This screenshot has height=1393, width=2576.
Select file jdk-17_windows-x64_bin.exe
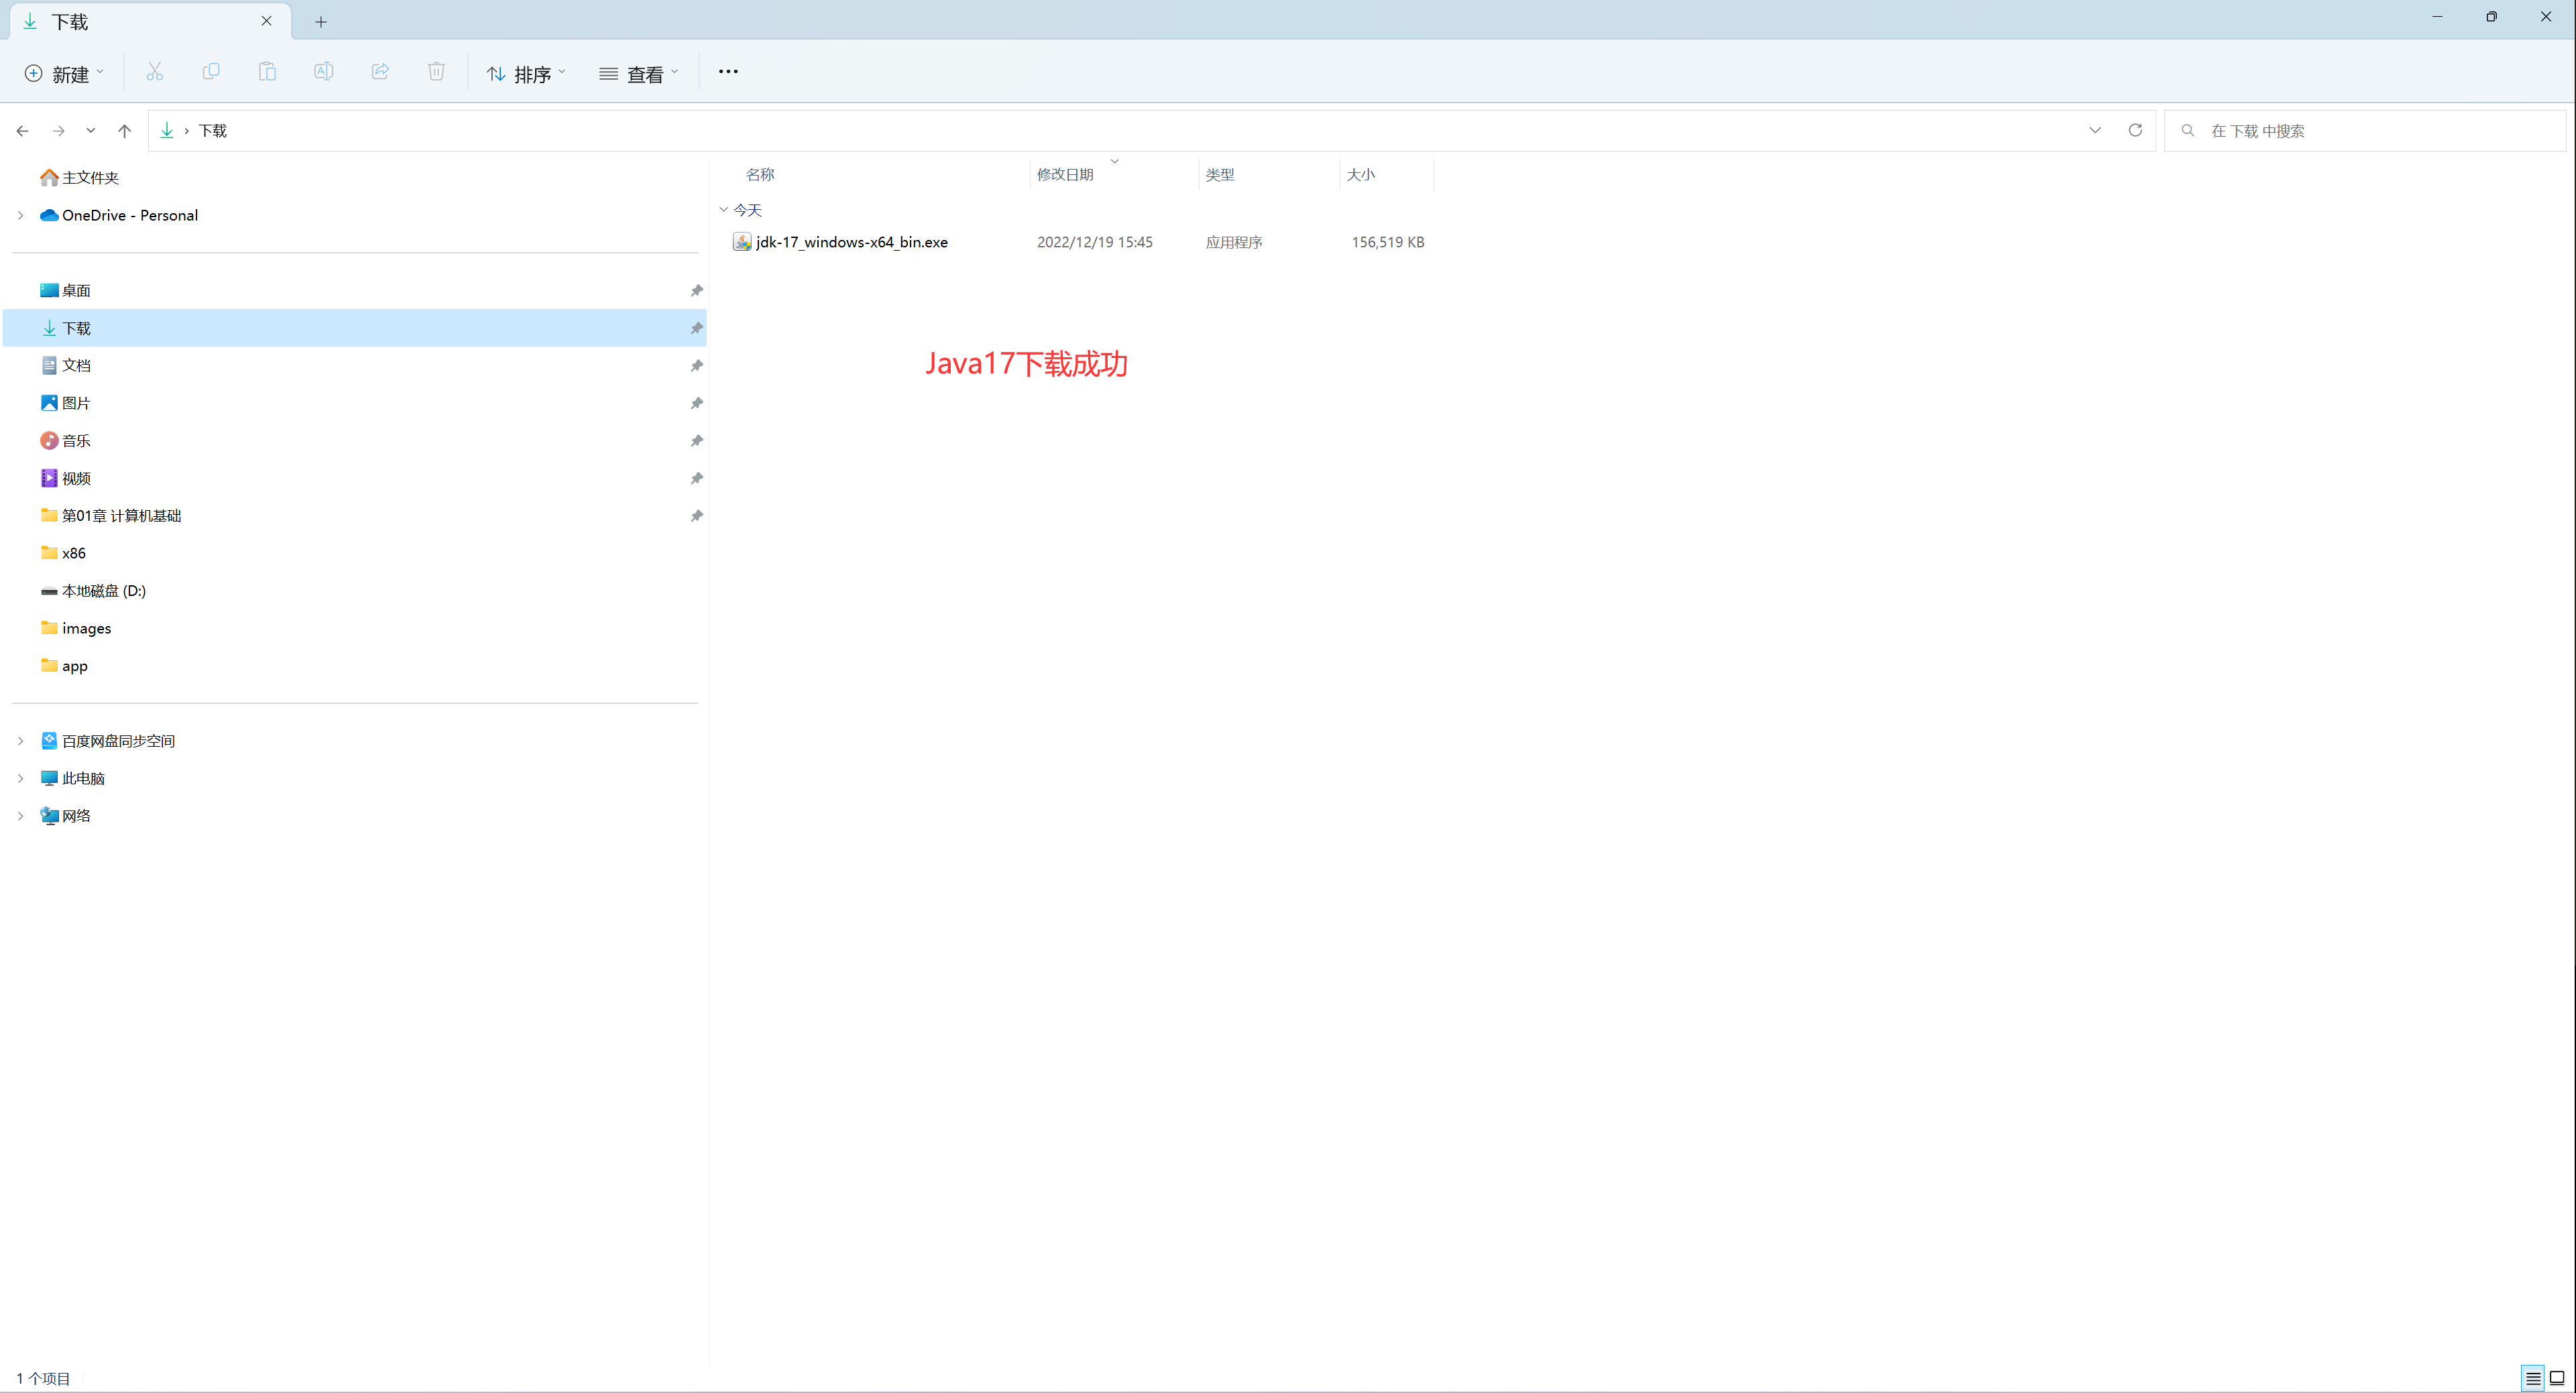(x=852, y=243)
